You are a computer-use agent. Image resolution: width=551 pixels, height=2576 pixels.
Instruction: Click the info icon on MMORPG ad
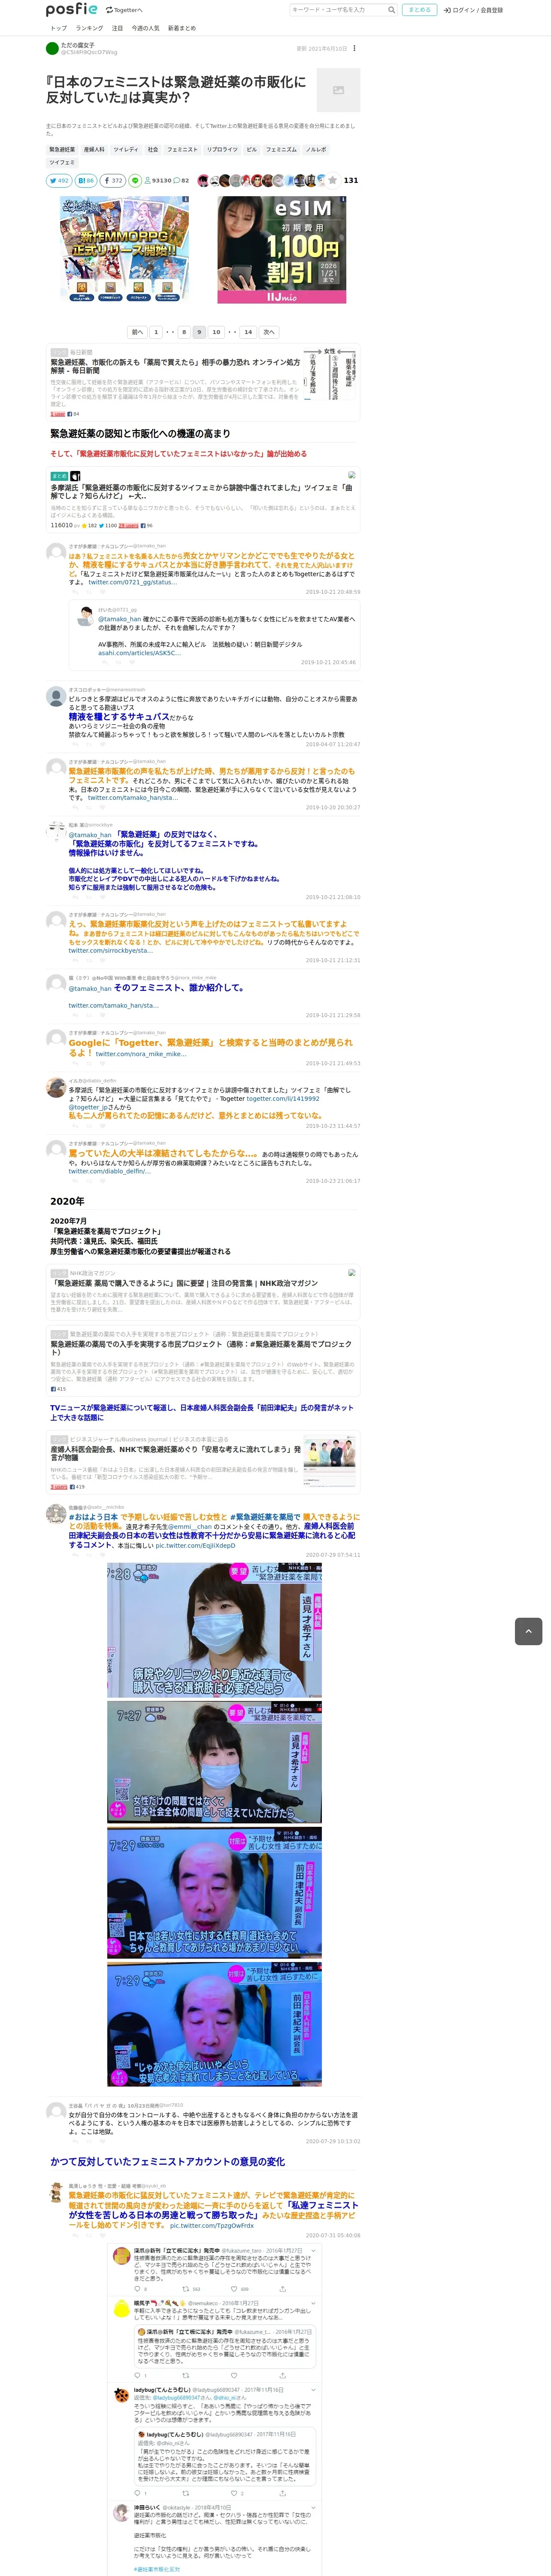click(x=185, y=200)
